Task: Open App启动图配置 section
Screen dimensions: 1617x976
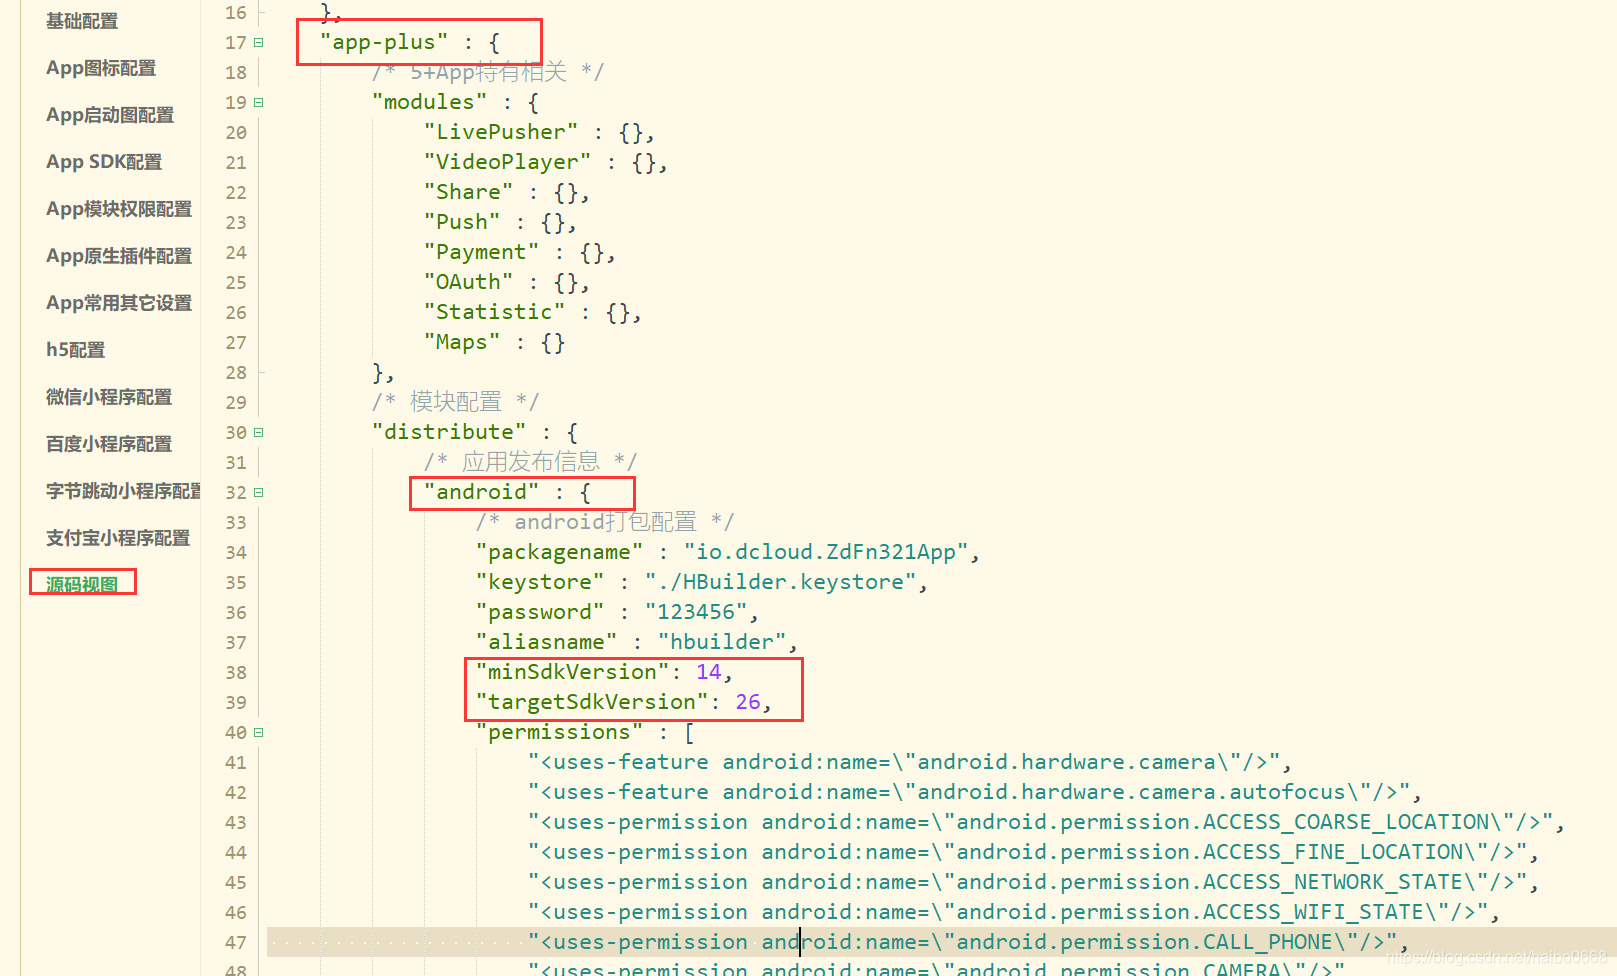Action: pos(110,115)
